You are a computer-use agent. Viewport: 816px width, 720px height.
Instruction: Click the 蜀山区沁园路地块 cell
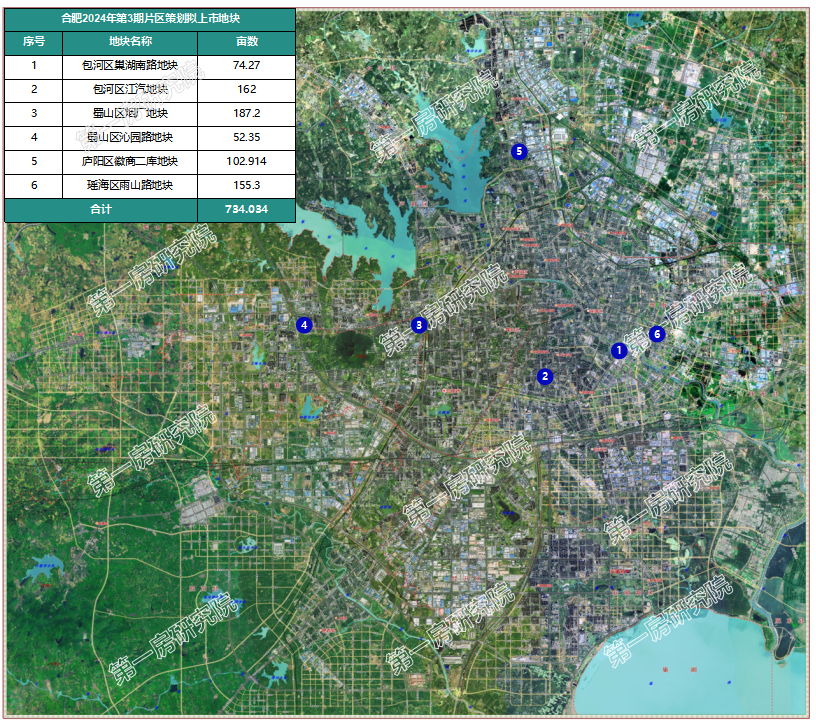pyautogui.click(x=130, y=137)
